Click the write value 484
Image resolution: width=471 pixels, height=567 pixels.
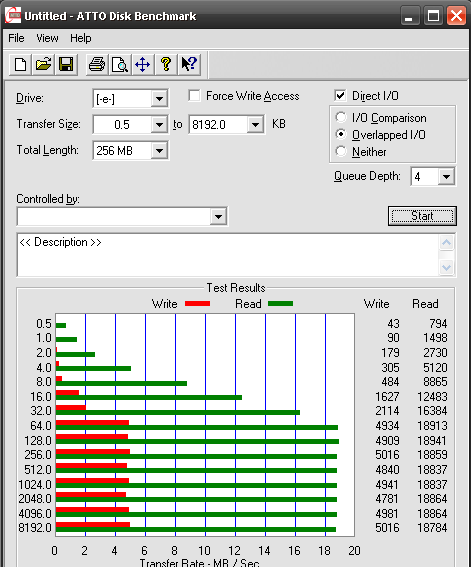click(x=390, y=382)
